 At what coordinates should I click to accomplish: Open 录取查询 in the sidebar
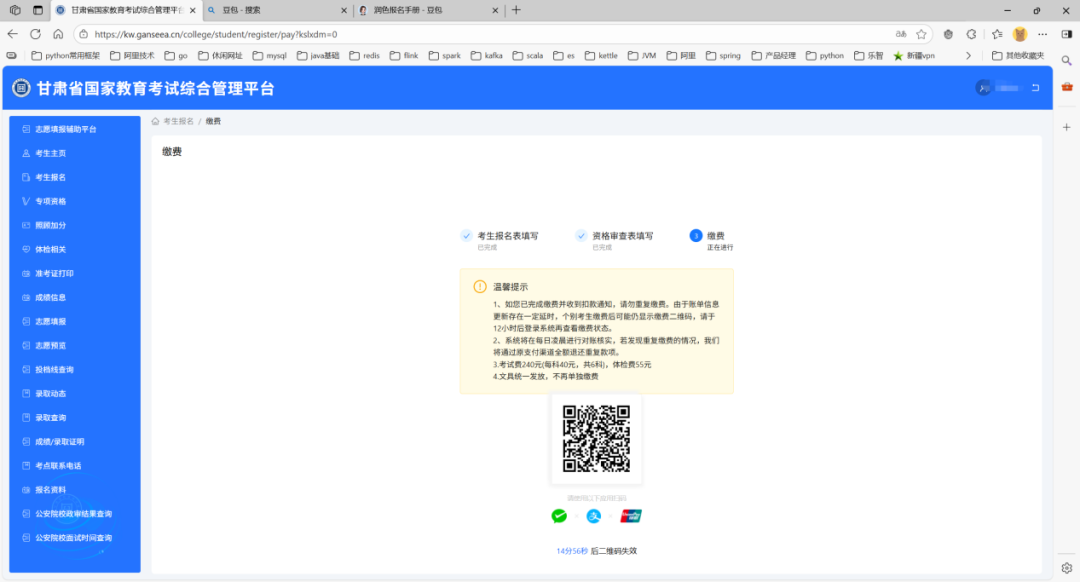click(x=44, y=417)
